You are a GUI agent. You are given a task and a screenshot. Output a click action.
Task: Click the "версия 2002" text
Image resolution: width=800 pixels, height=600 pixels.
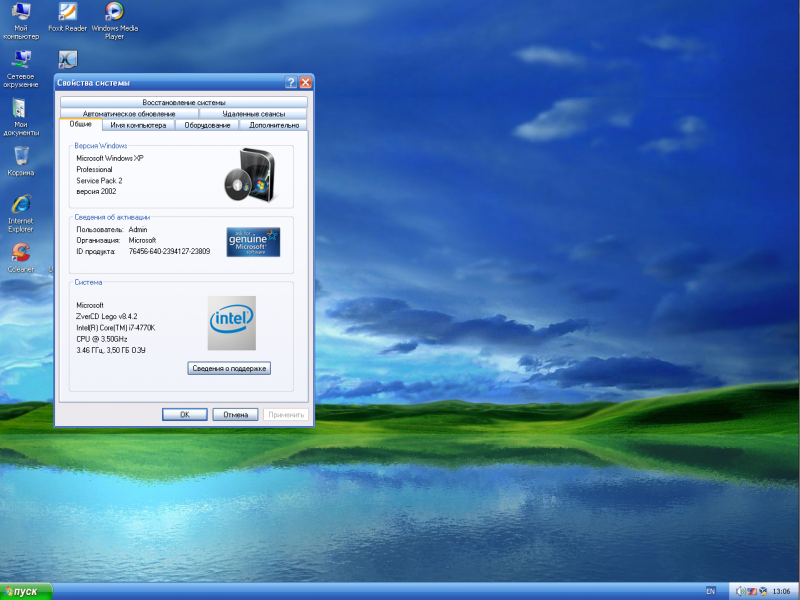[96, 191]
